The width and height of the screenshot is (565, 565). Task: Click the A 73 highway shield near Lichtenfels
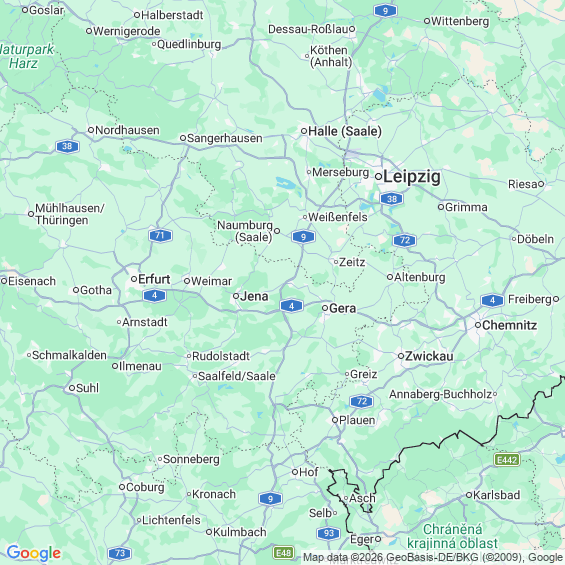pyautogui.click(x=120, y=553)
